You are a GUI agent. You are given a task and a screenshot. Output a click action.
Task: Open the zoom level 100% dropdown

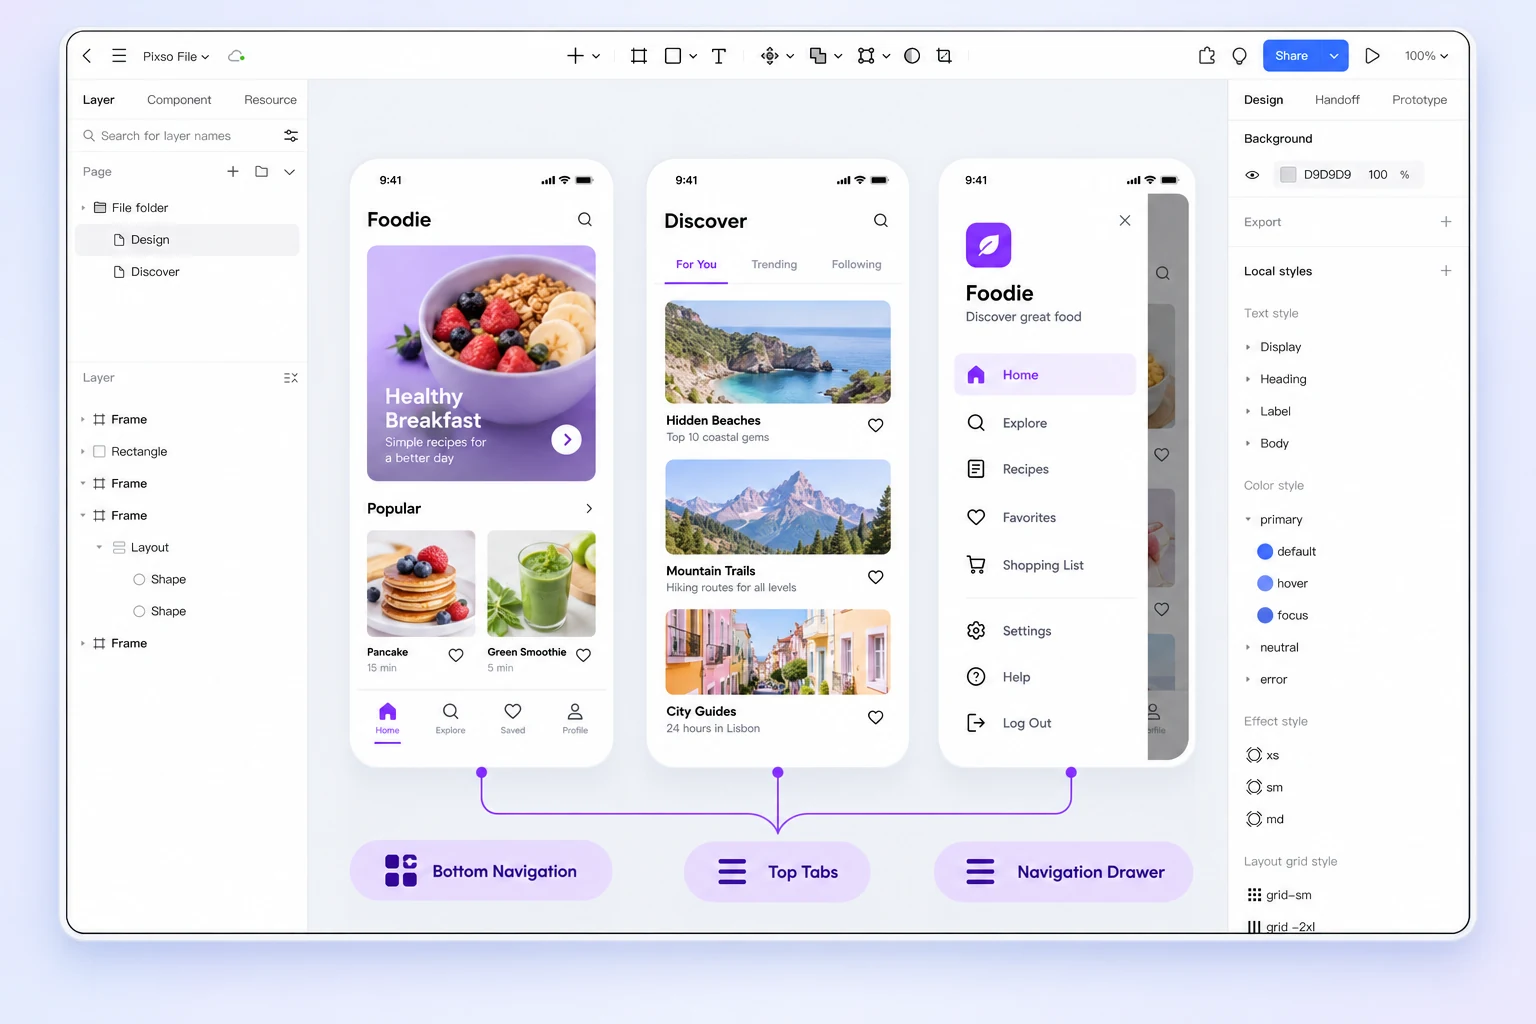click(1426, 56)
